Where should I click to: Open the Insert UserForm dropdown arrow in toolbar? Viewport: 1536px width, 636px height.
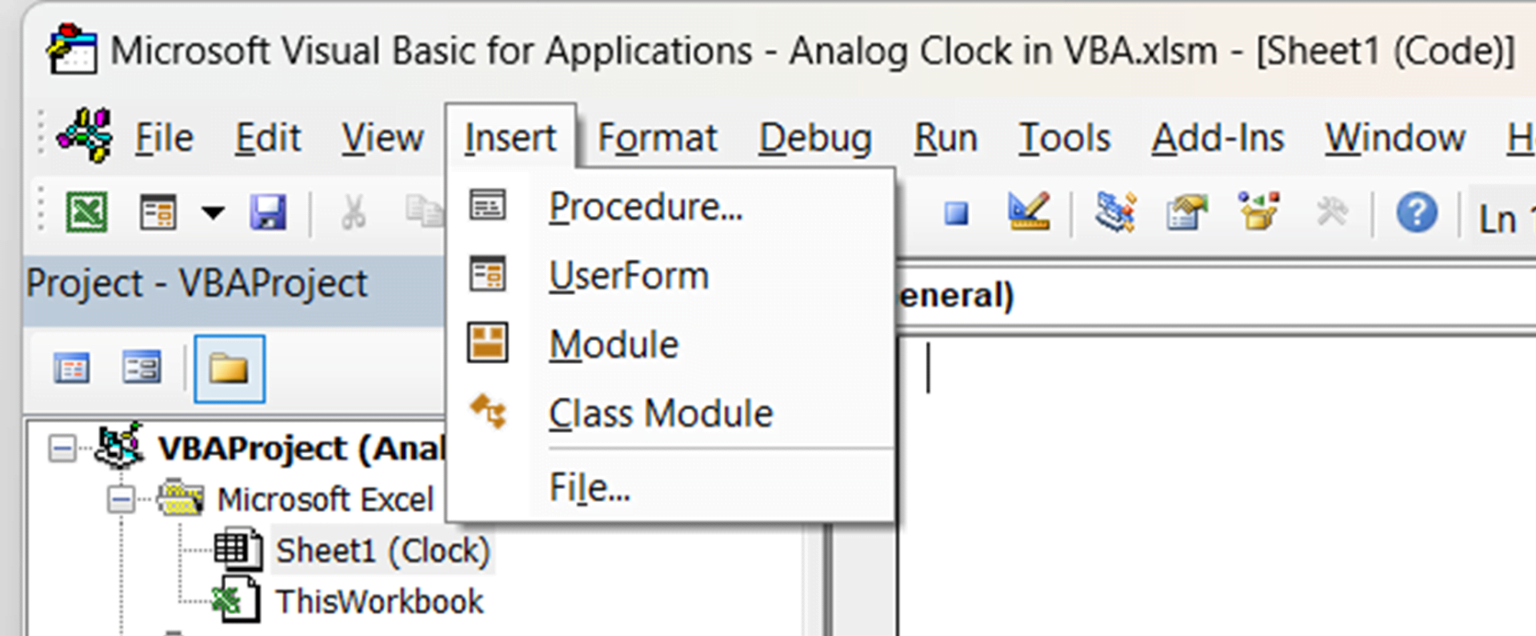213,213
